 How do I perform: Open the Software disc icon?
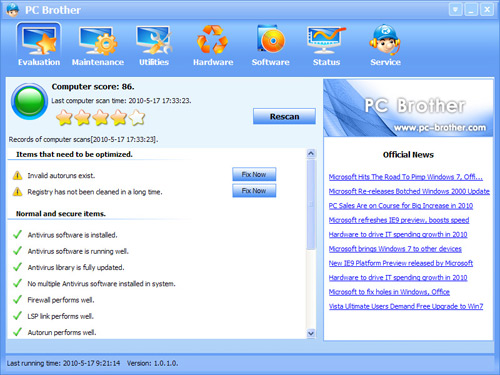271,39
